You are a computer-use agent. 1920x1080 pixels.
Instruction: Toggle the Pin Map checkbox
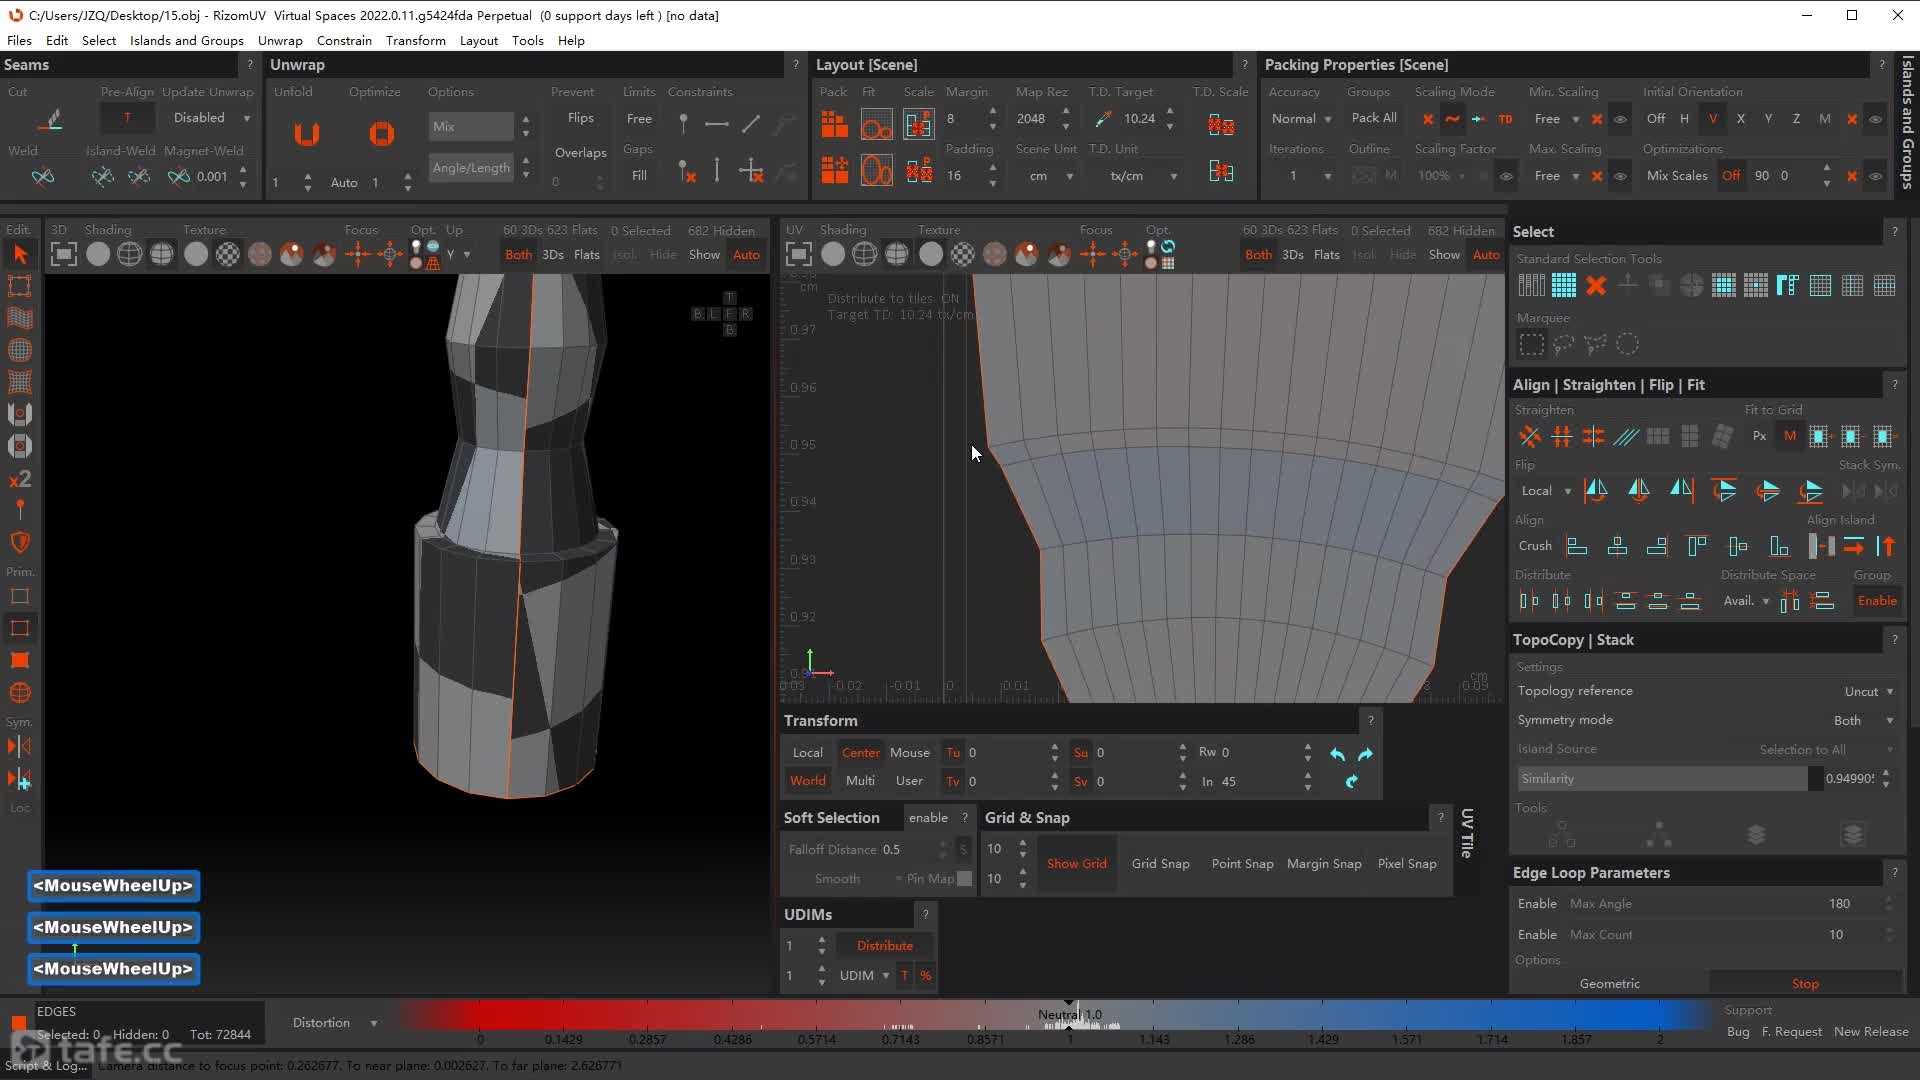(x=964, y=879)
